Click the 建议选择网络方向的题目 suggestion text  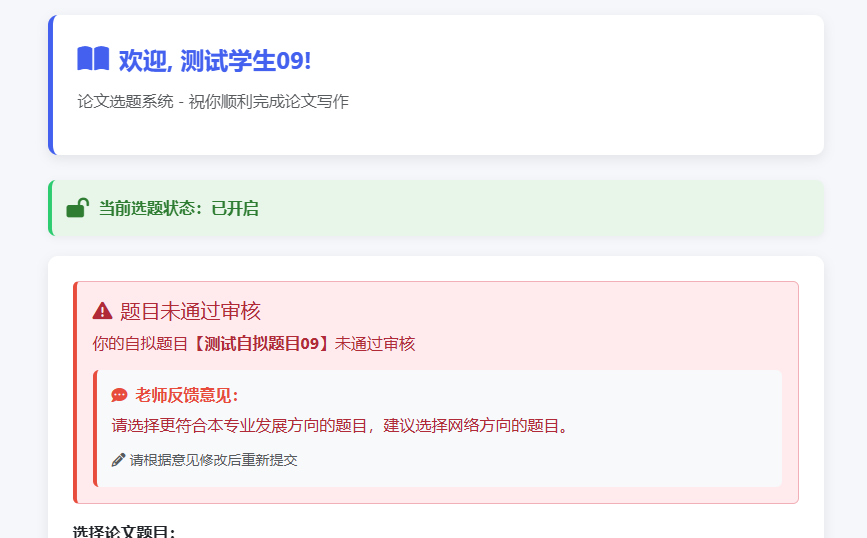[x=476, y=425]
